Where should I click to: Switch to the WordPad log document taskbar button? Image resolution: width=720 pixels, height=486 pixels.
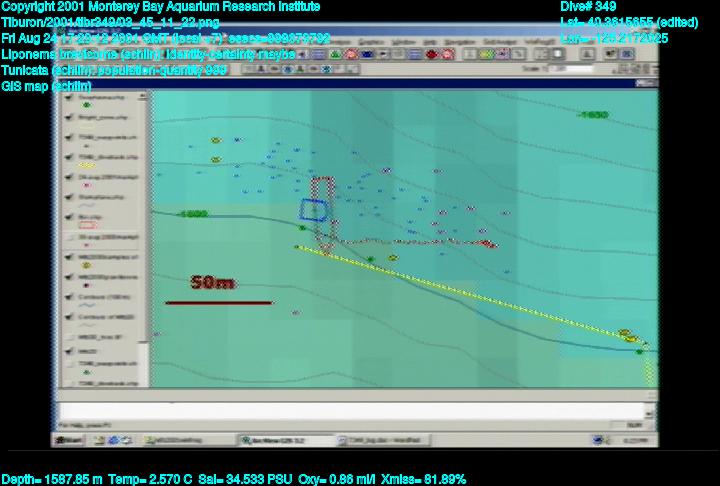(382, 440)
